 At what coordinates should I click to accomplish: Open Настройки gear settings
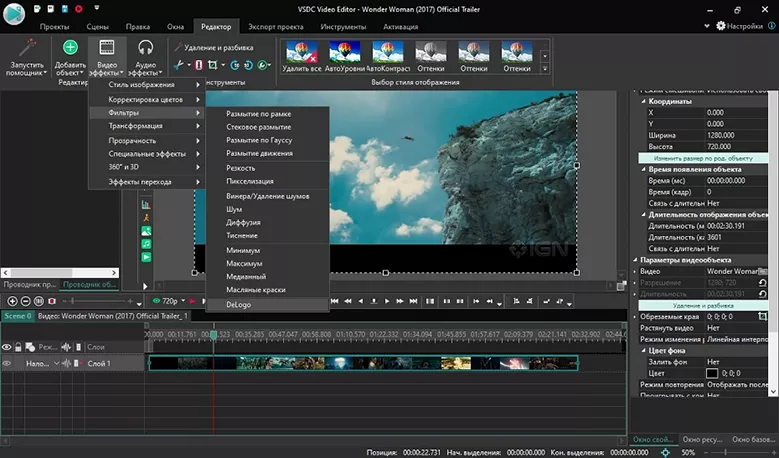[x=739, y=26]
